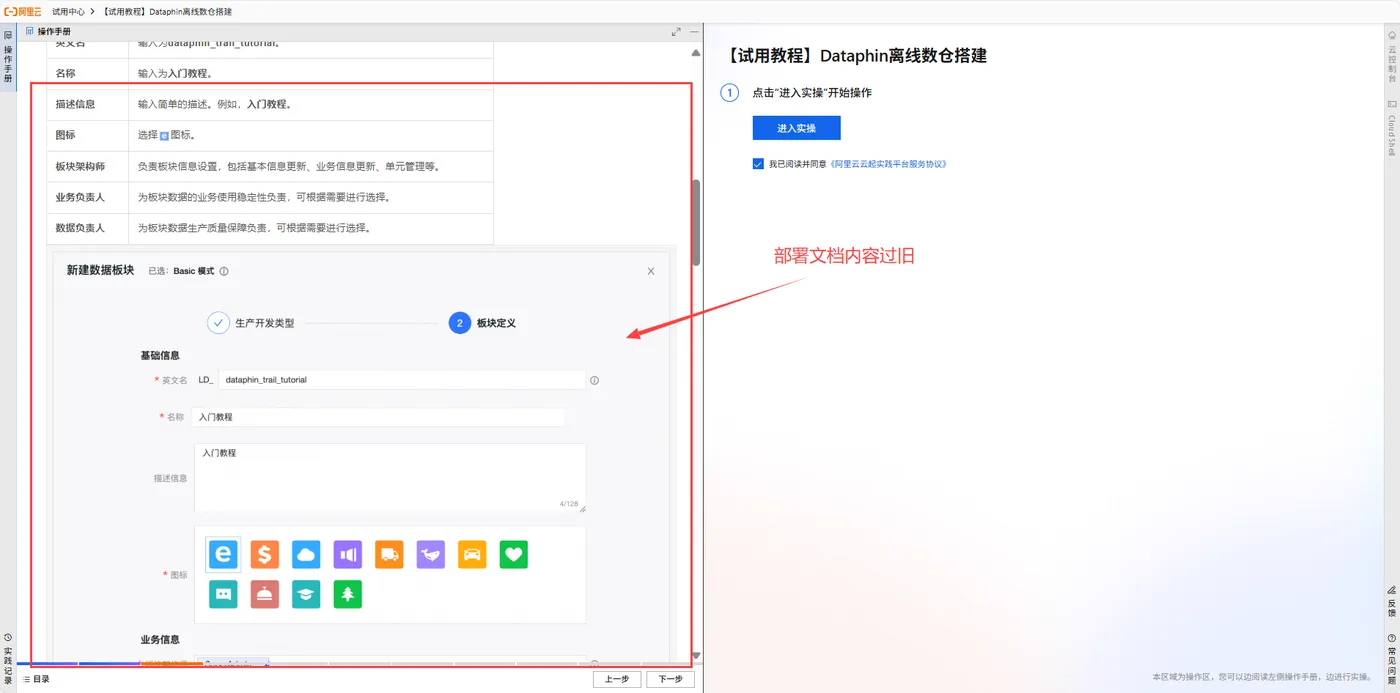Screen dimensions: 1400x693
Task: Select the orange dollar sign icon
Action: 264,554
